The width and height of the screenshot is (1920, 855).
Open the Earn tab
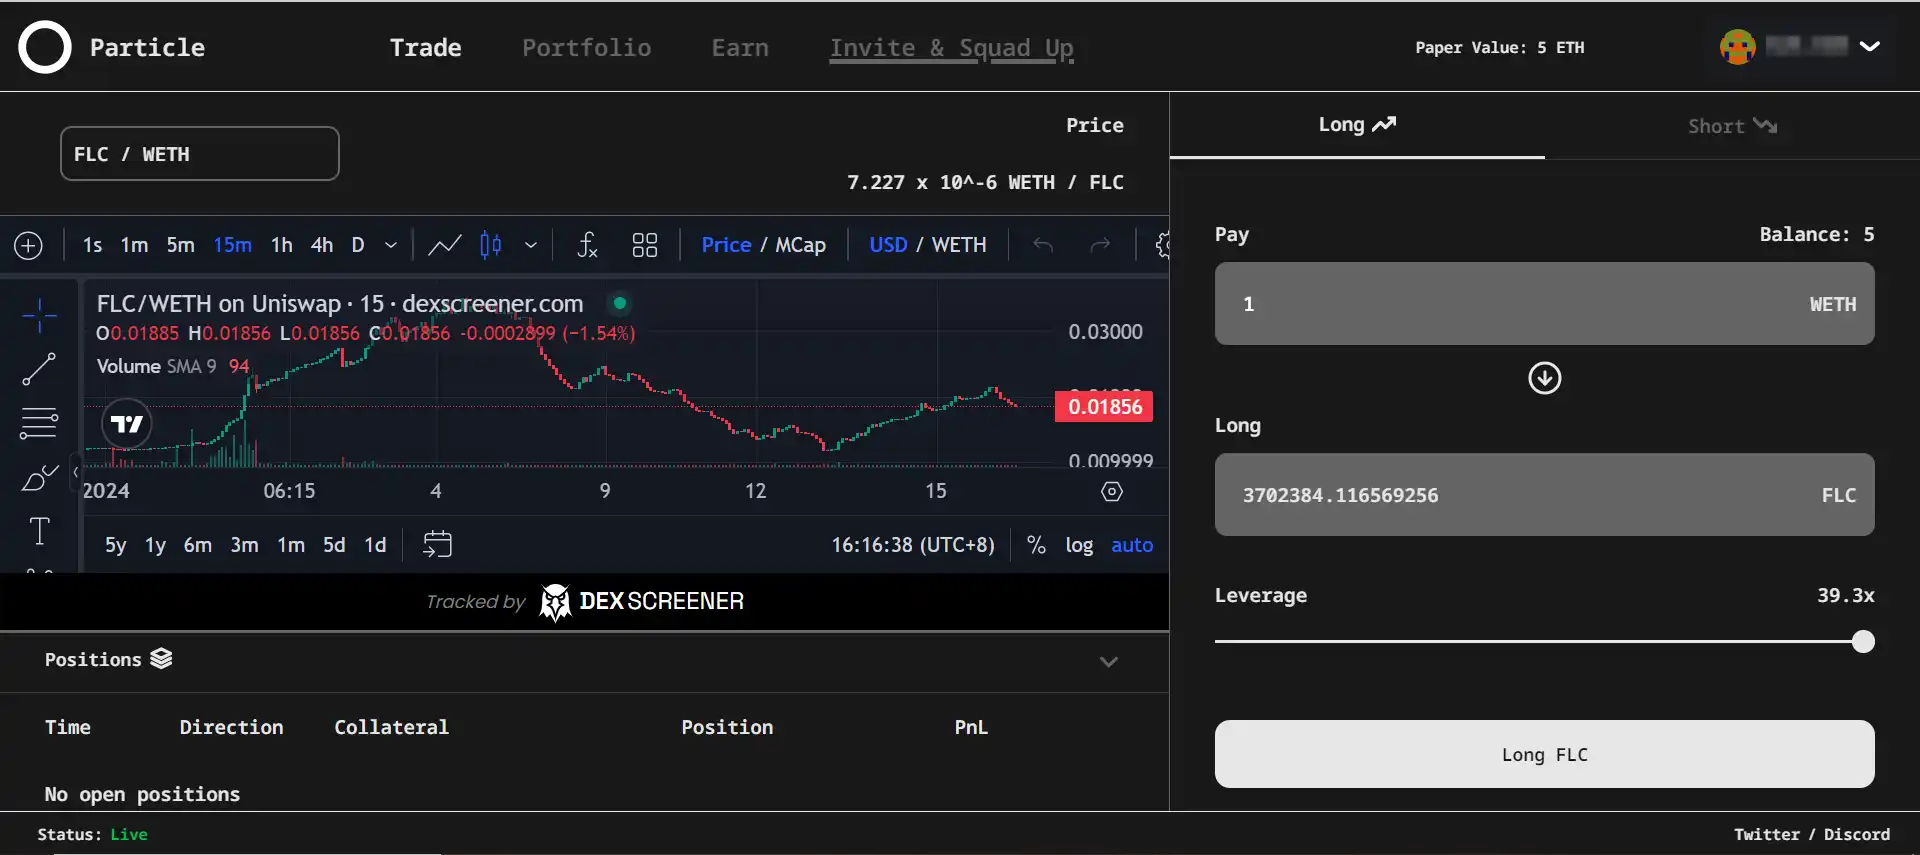click(740, 47)
